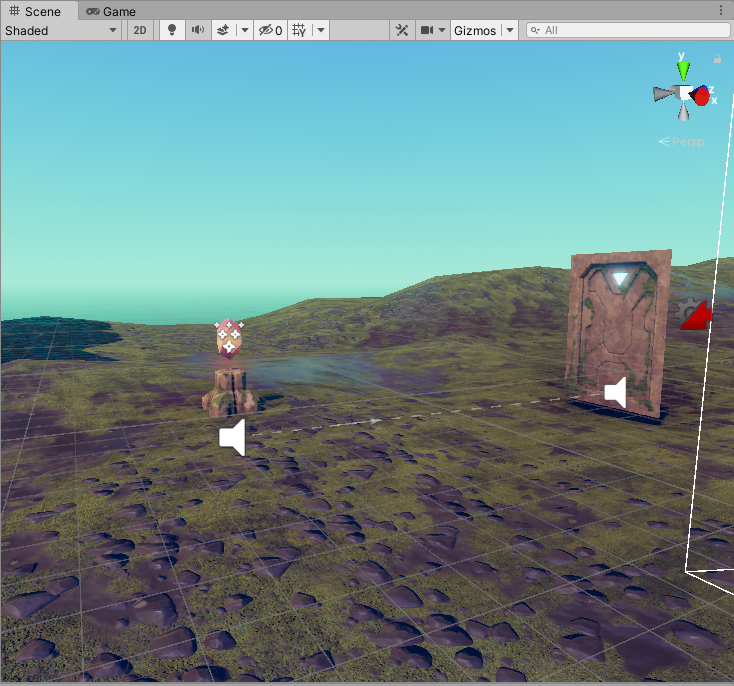Select the audio source gizmo near pedestal

pyautogui.click(x=233, y=437)
